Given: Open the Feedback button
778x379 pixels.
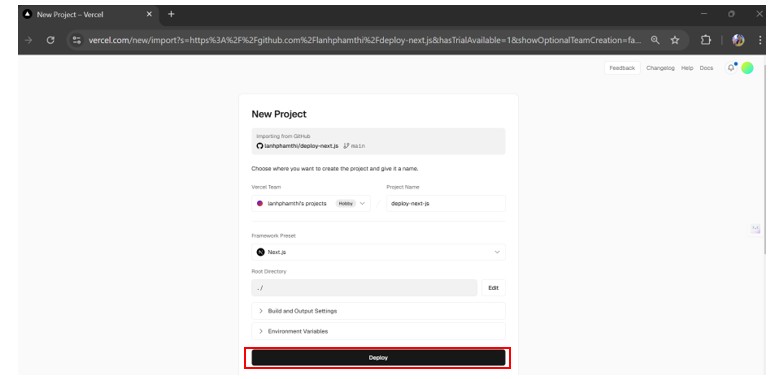Looking at the screenshot, I should pyautogui.click(x=622, y=68).
